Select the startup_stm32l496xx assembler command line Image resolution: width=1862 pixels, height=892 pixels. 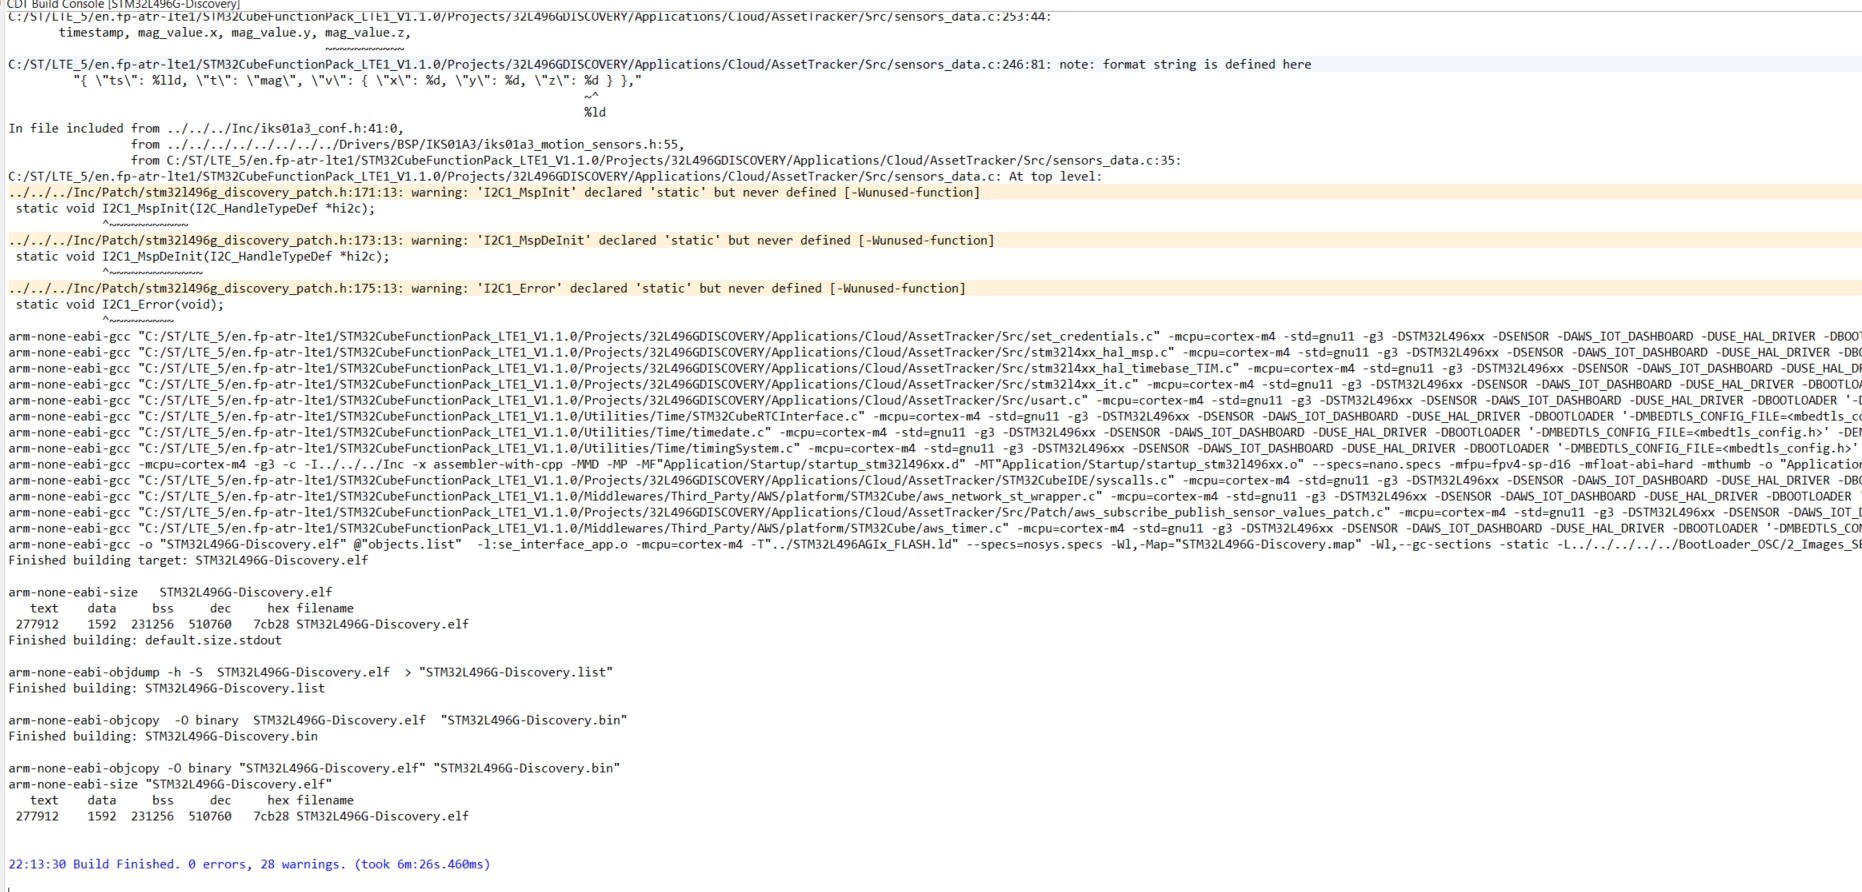(x=935, y=464)
